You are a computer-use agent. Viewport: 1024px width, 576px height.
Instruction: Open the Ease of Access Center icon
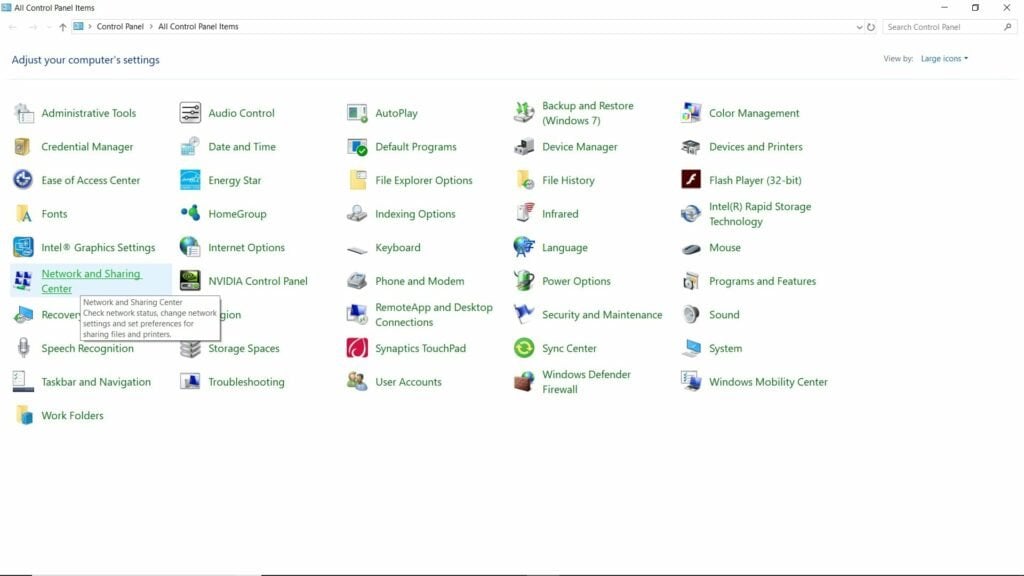click(24, 180)
